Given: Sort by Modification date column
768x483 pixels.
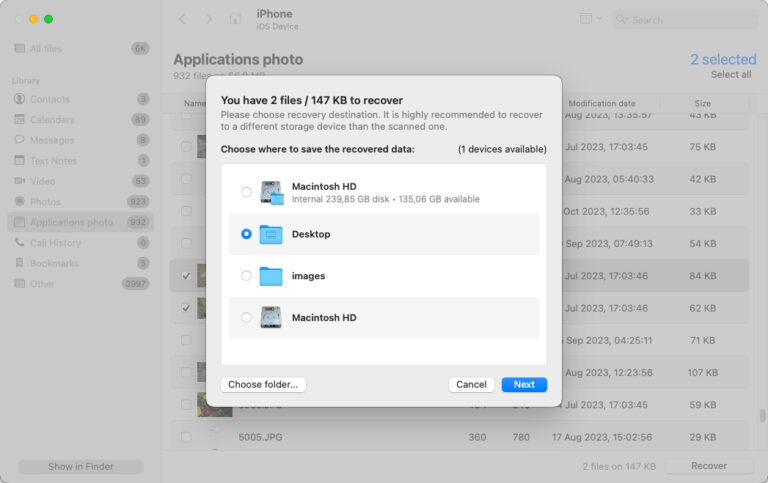Looking at the screenshot, I should click(602, 103).
